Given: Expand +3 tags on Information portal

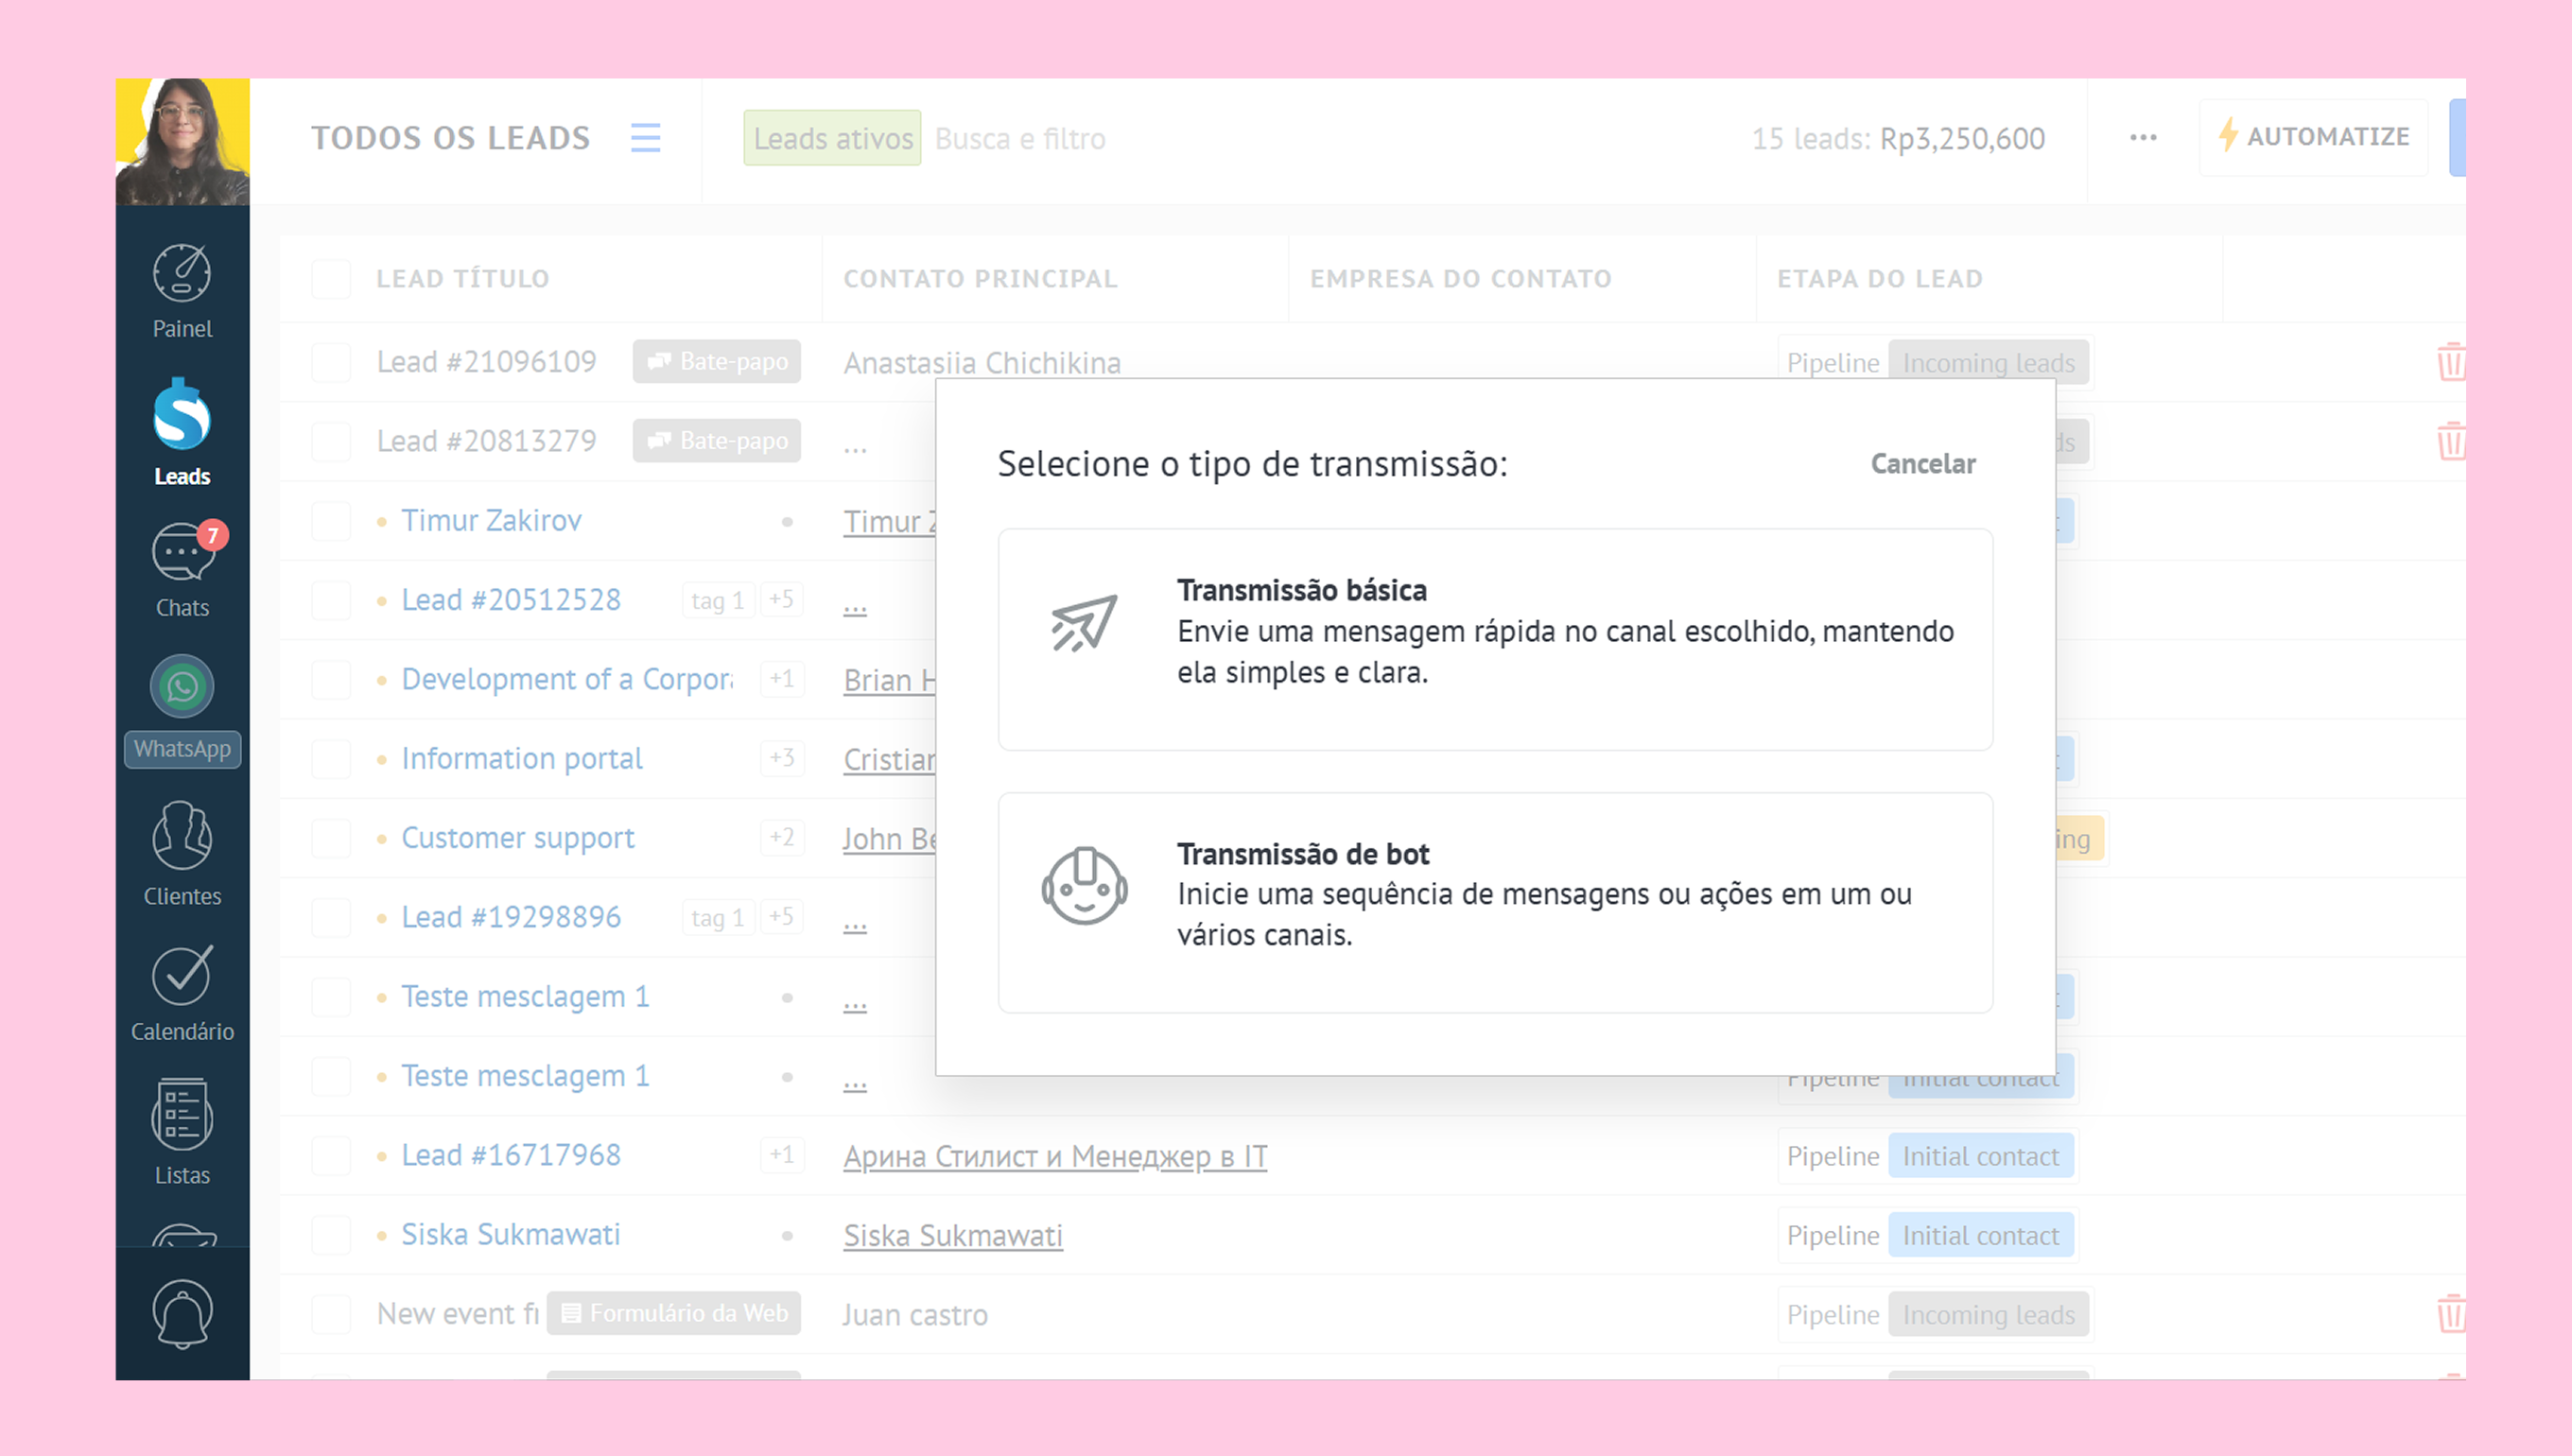Looking at the screenshot, I should [781, 758].
